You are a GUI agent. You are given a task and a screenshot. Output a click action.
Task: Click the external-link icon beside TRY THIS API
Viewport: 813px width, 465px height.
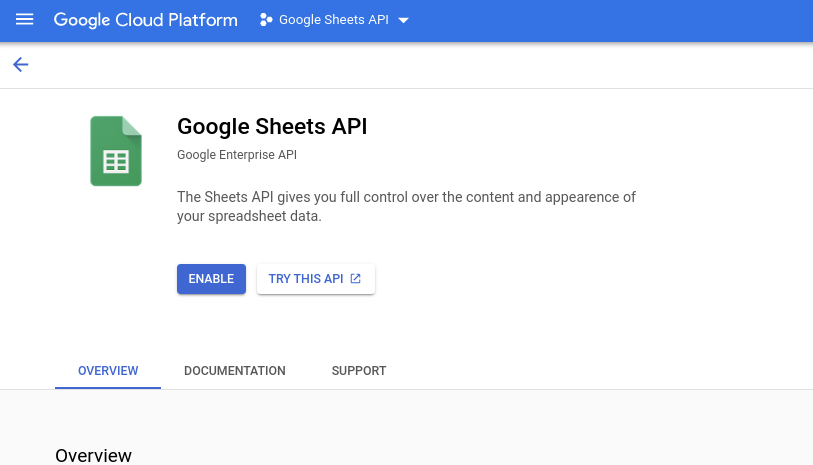(356, 279)
